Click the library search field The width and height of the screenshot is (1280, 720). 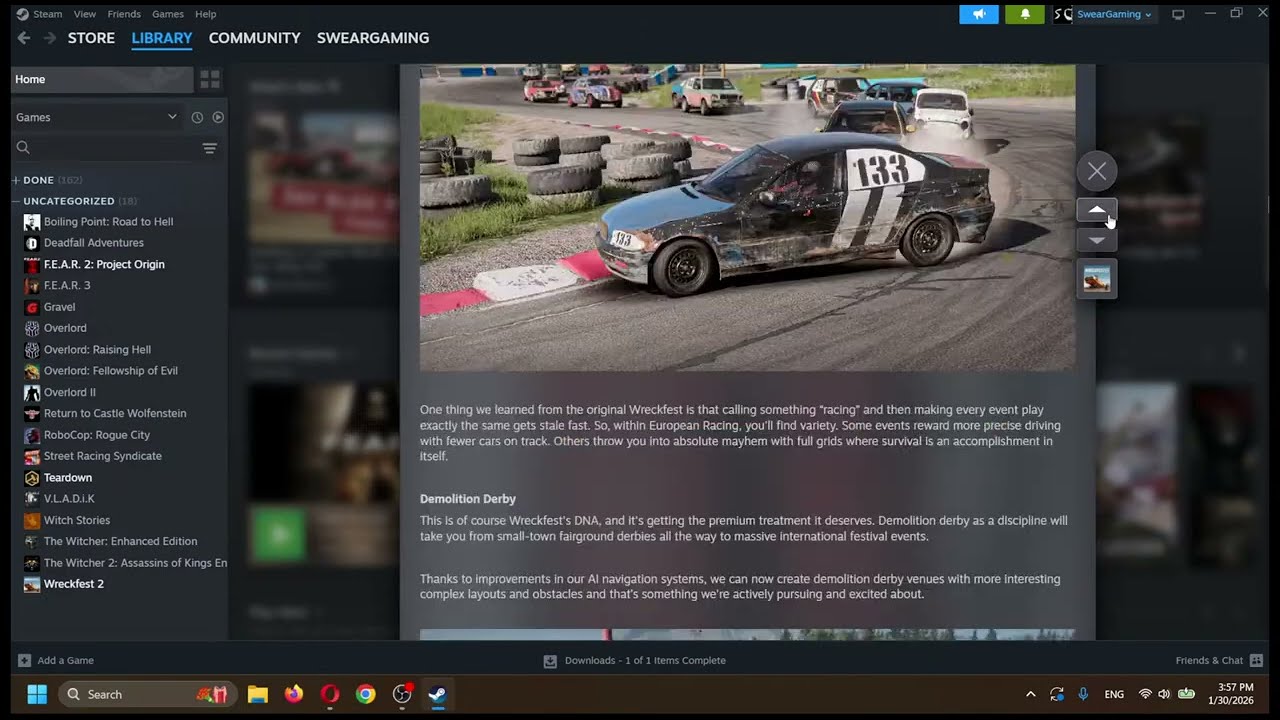pyautogui.click(x=105, y=148)
